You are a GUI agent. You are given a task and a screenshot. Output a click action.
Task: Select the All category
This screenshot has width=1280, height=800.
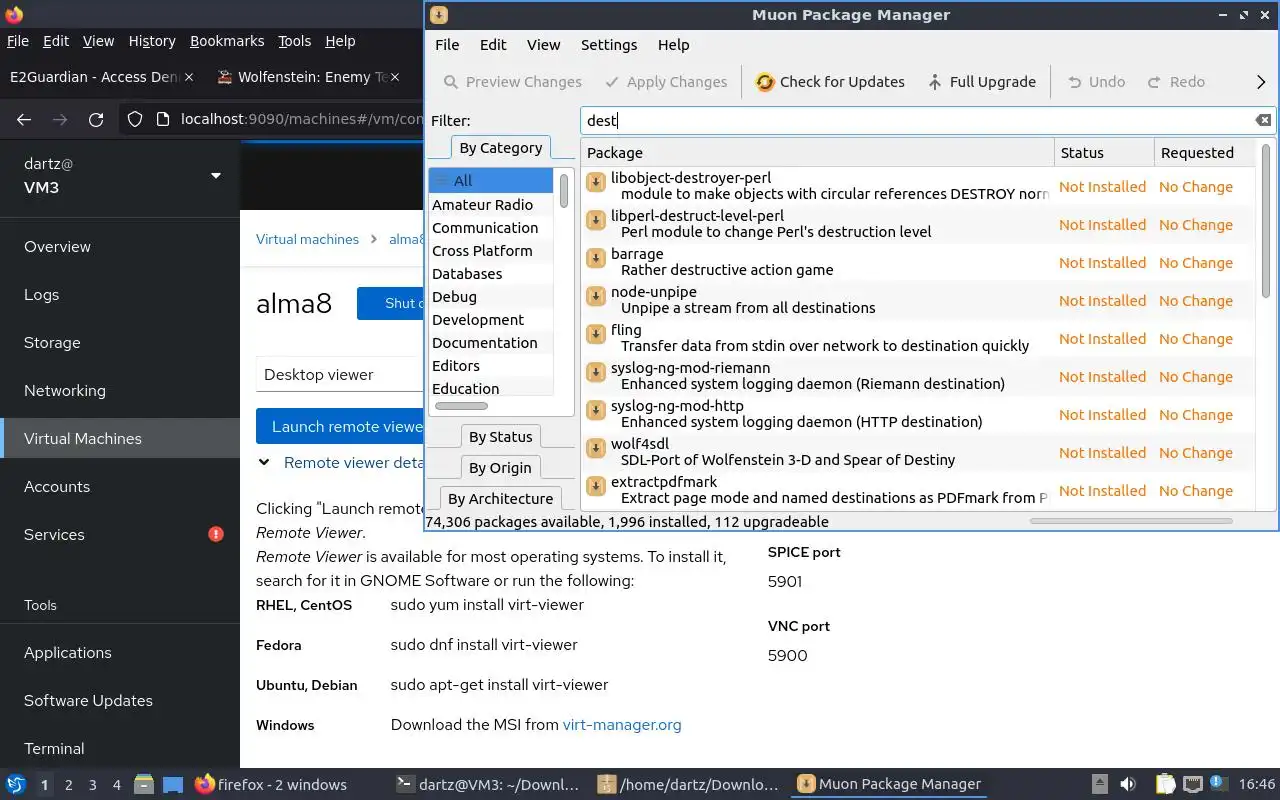[x=491, y=181]
